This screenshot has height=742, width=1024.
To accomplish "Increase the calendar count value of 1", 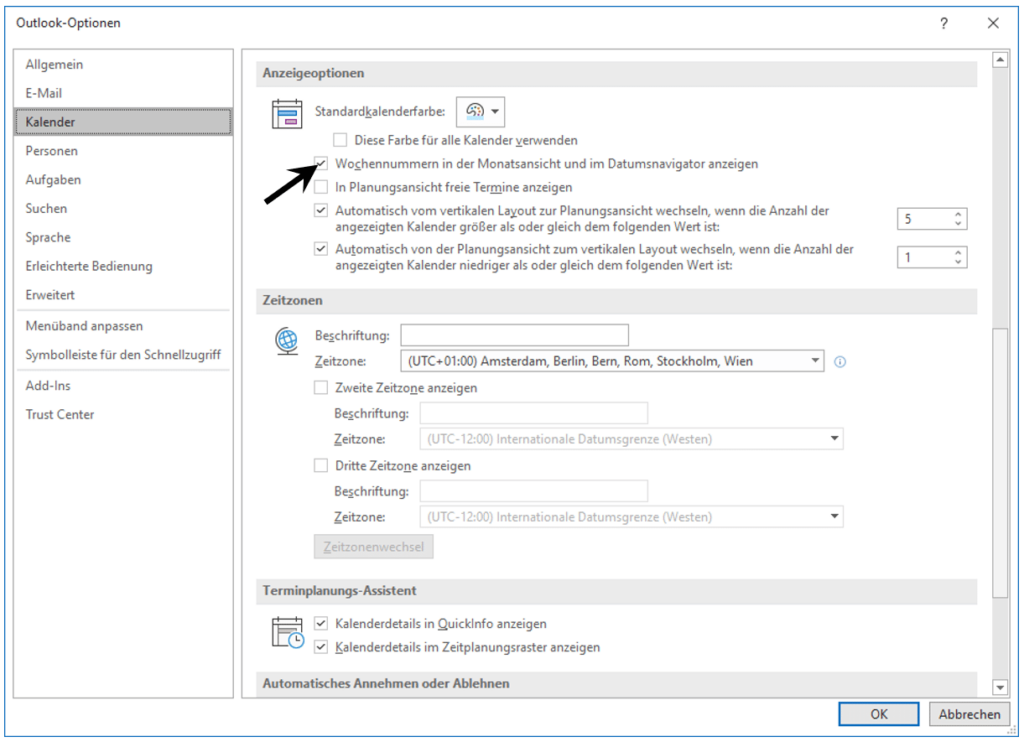I will pos(957,252).
